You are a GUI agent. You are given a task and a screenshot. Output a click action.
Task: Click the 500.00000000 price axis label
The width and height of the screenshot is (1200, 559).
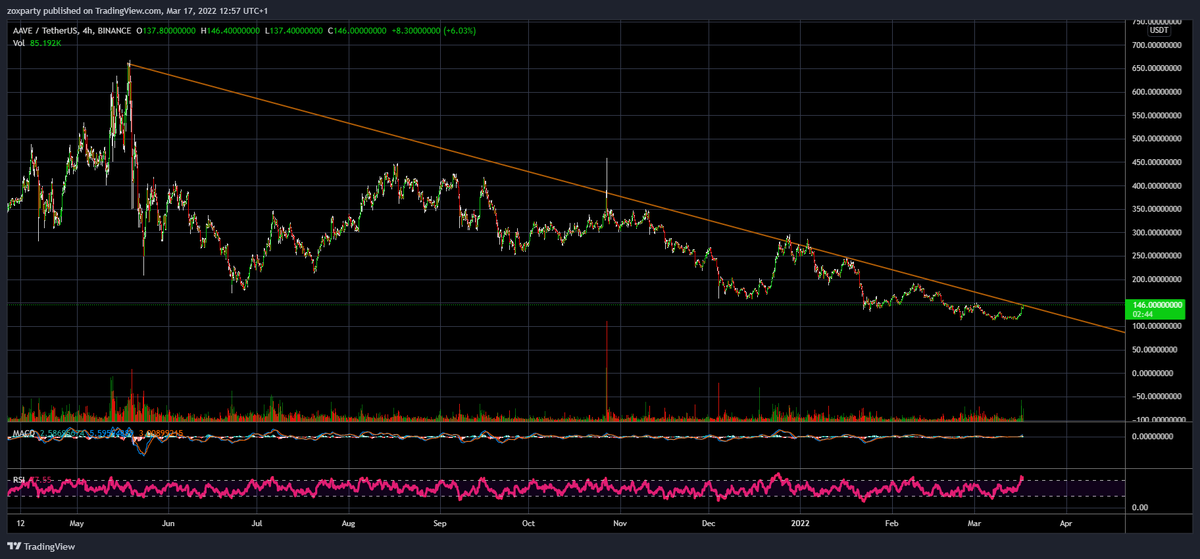click(1157, 139)
